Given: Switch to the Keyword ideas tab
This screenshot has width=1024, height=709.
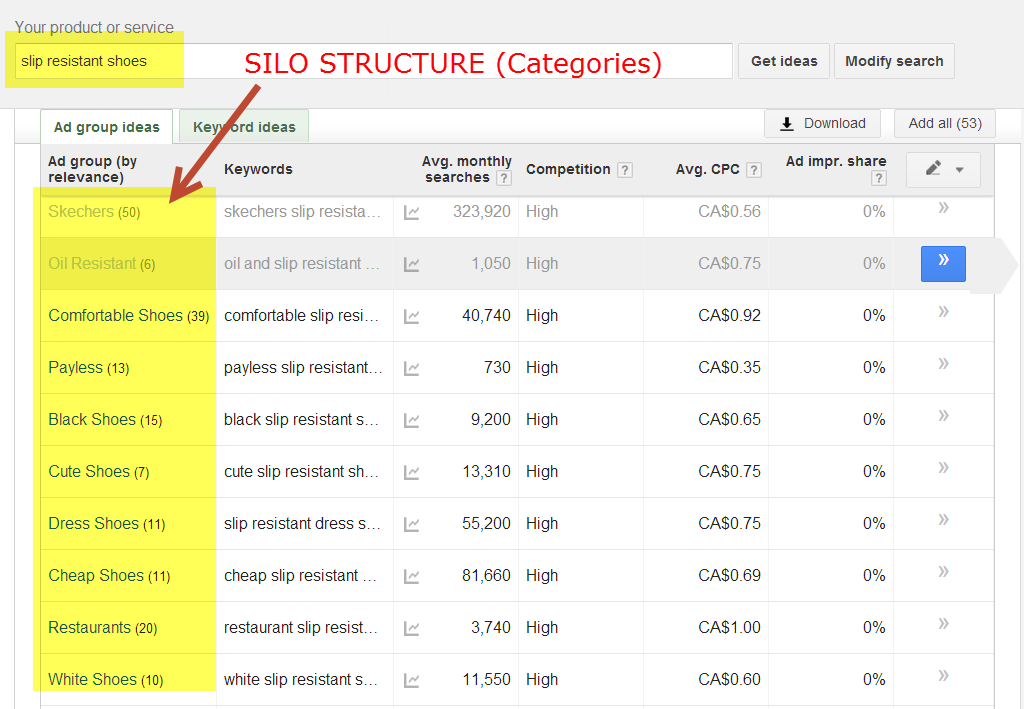Looking at the screenshot, I should click(x=244, y=127).
